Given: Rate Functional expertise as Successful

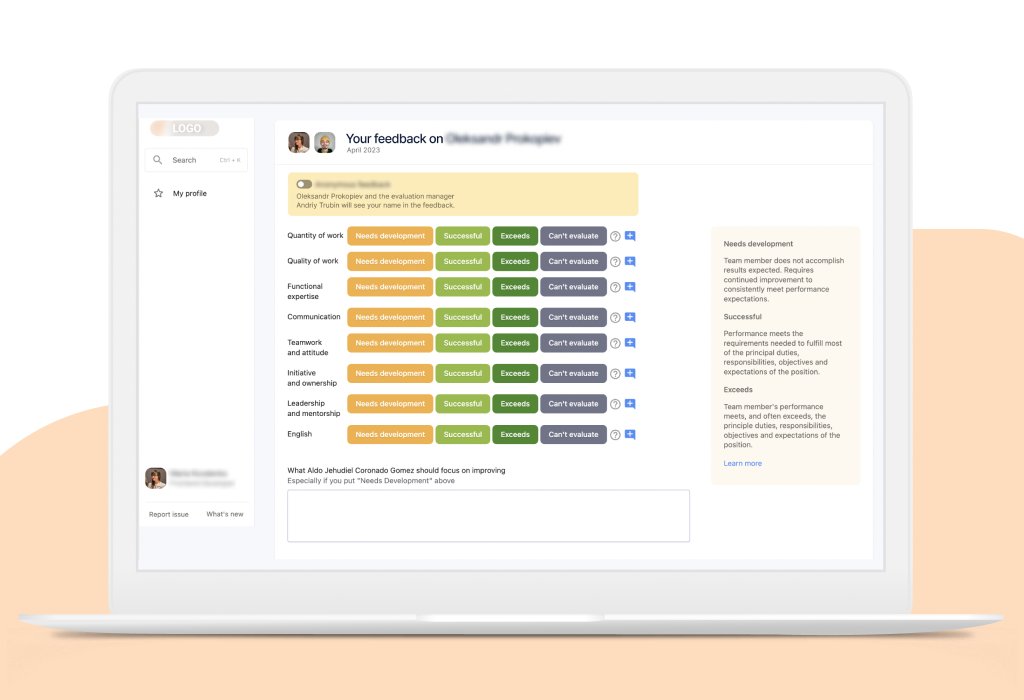Looking at the screenshot, I should [462, 287].
